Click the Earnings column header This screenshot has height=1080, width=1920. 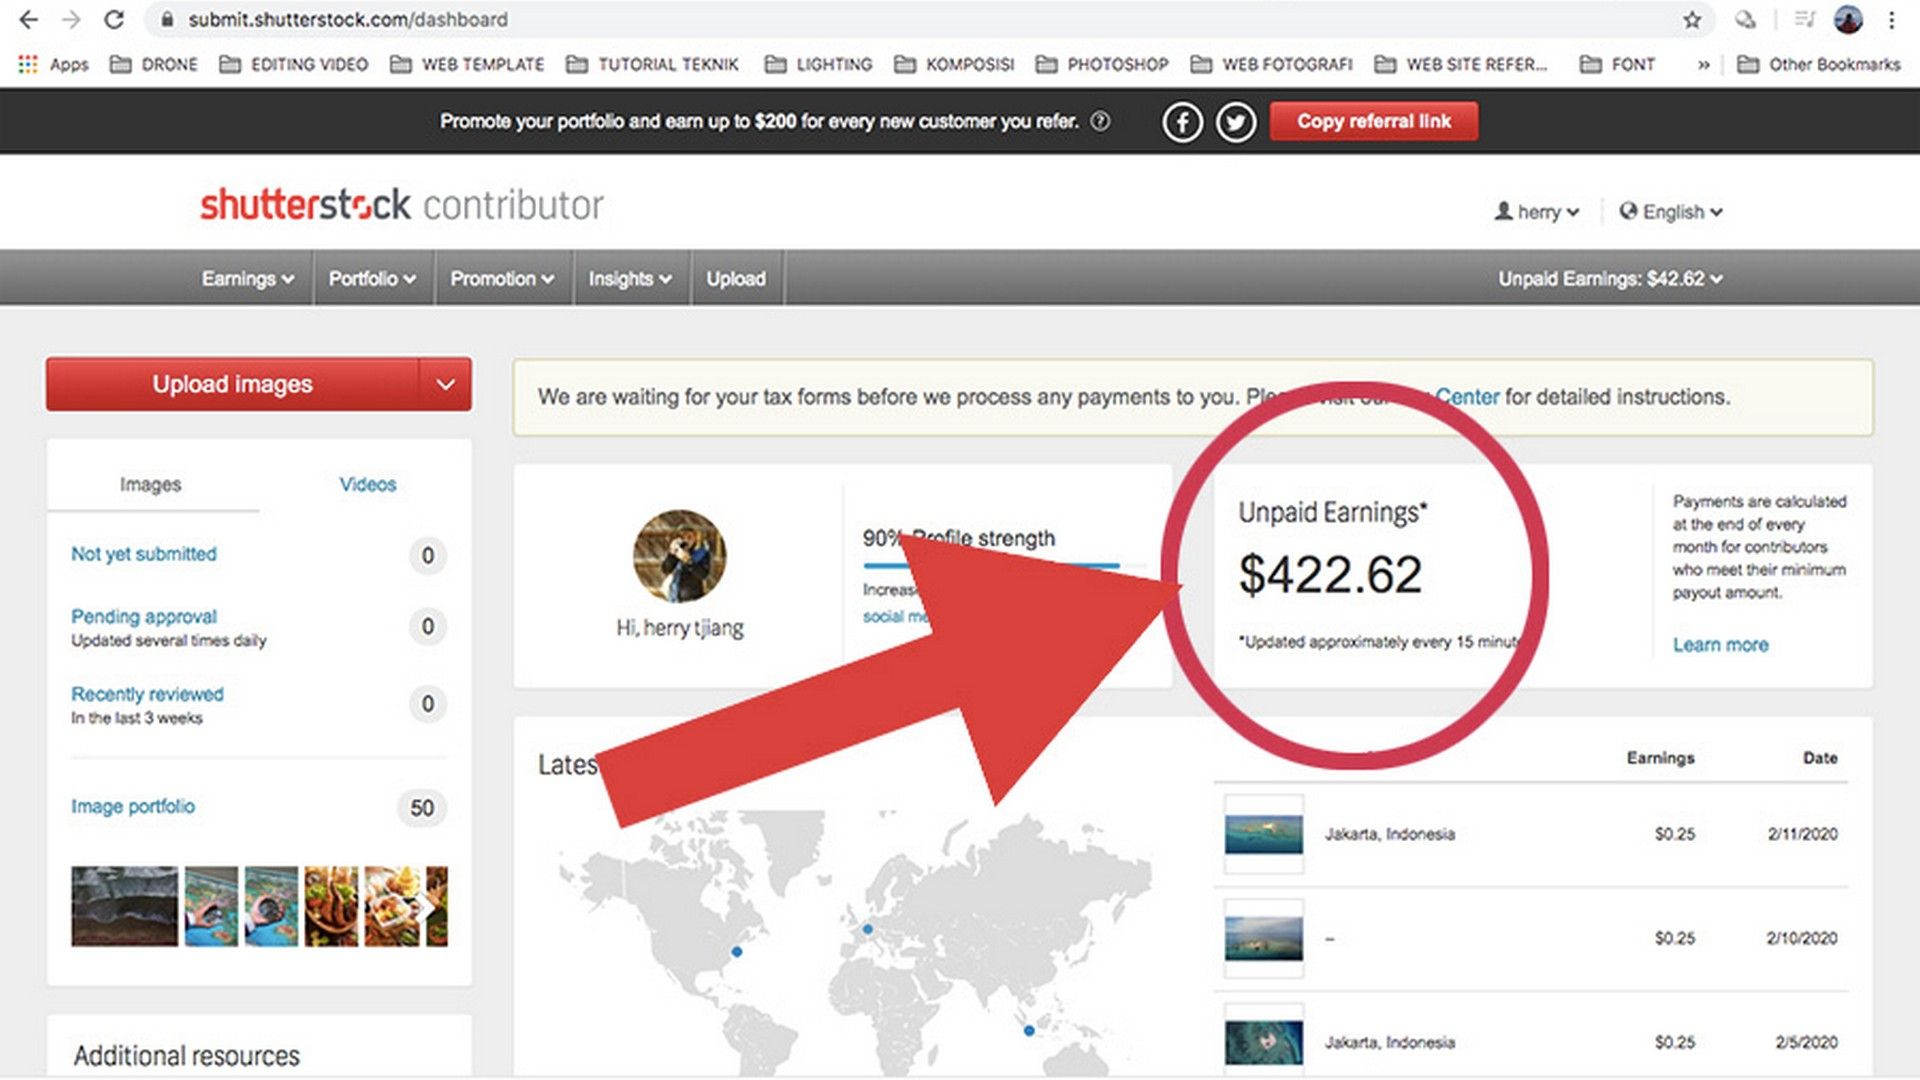coord(1660,758)
